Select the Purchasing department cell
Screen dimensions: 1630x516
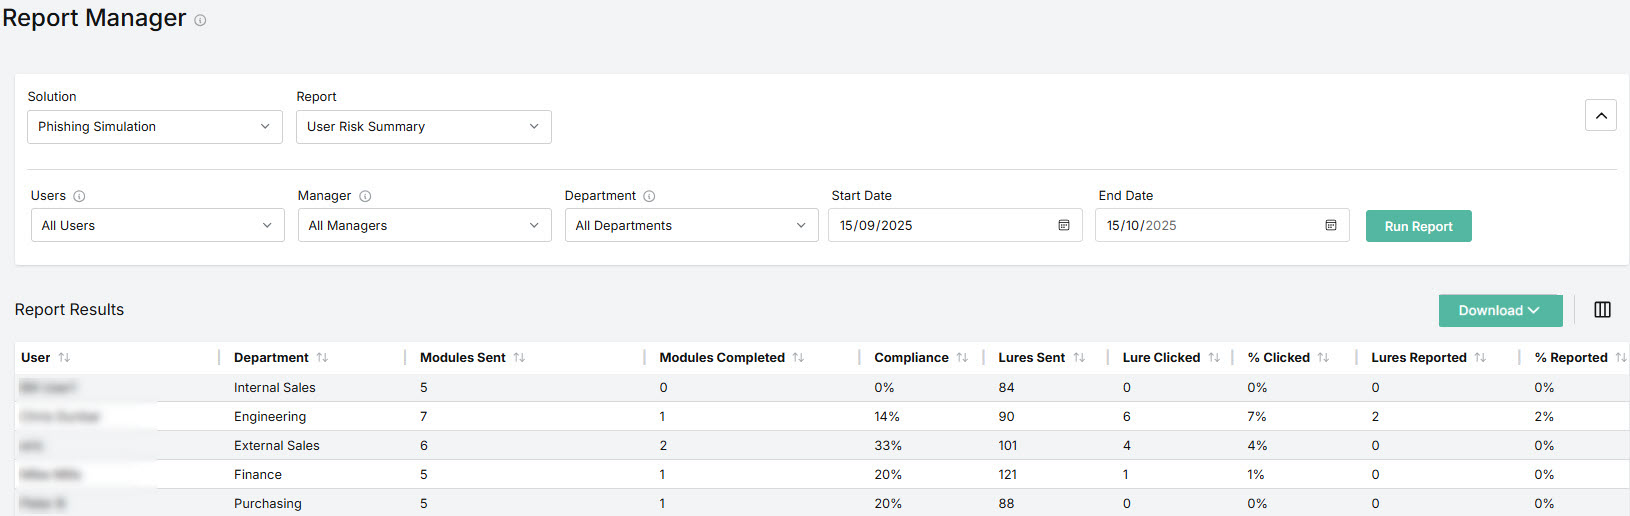point(268,503)
